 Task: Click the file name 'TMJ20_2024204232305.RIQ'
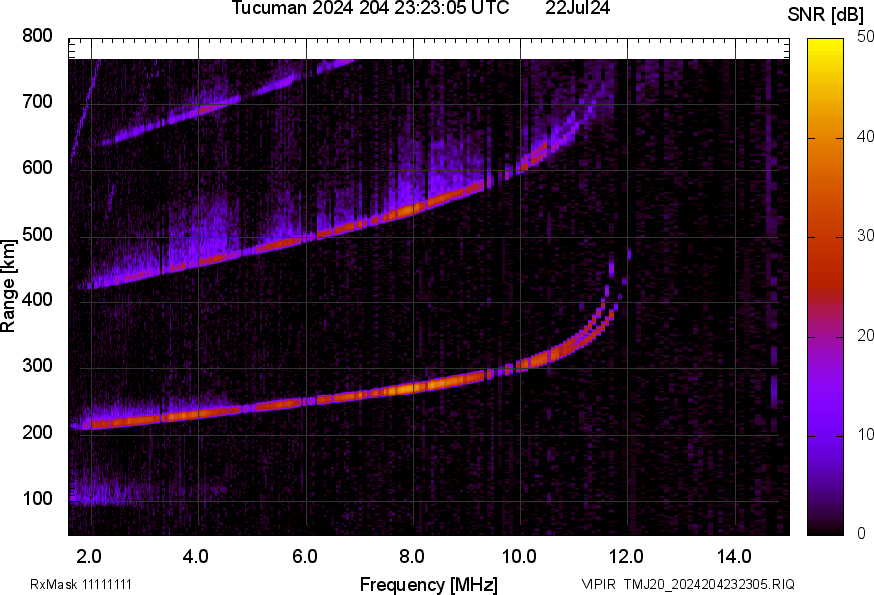(709, 584)
